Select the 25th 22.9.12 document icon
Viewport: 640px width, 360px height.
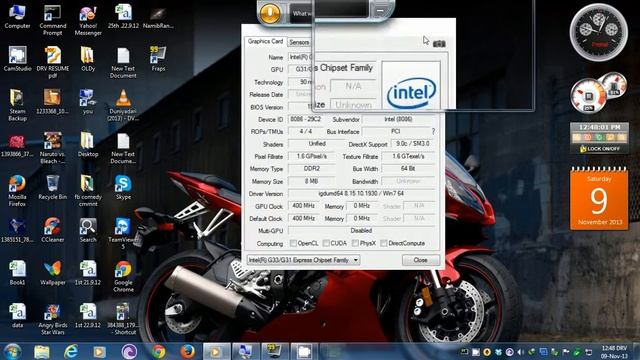123,16
